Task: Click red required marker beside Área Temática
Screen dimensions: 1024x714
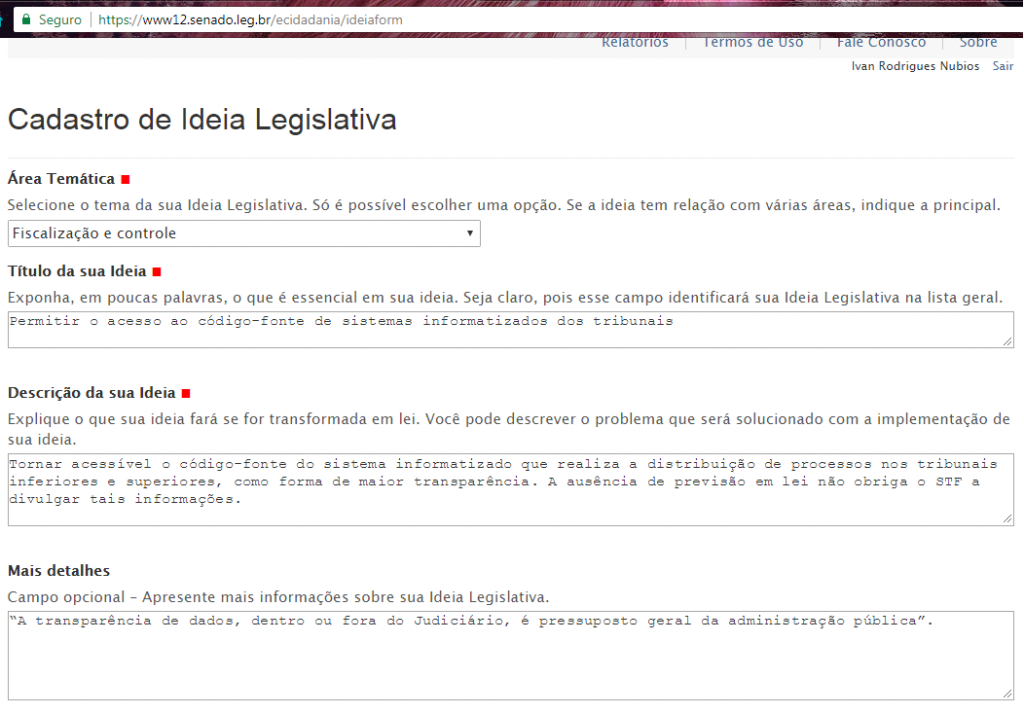Action: [125, 180]
